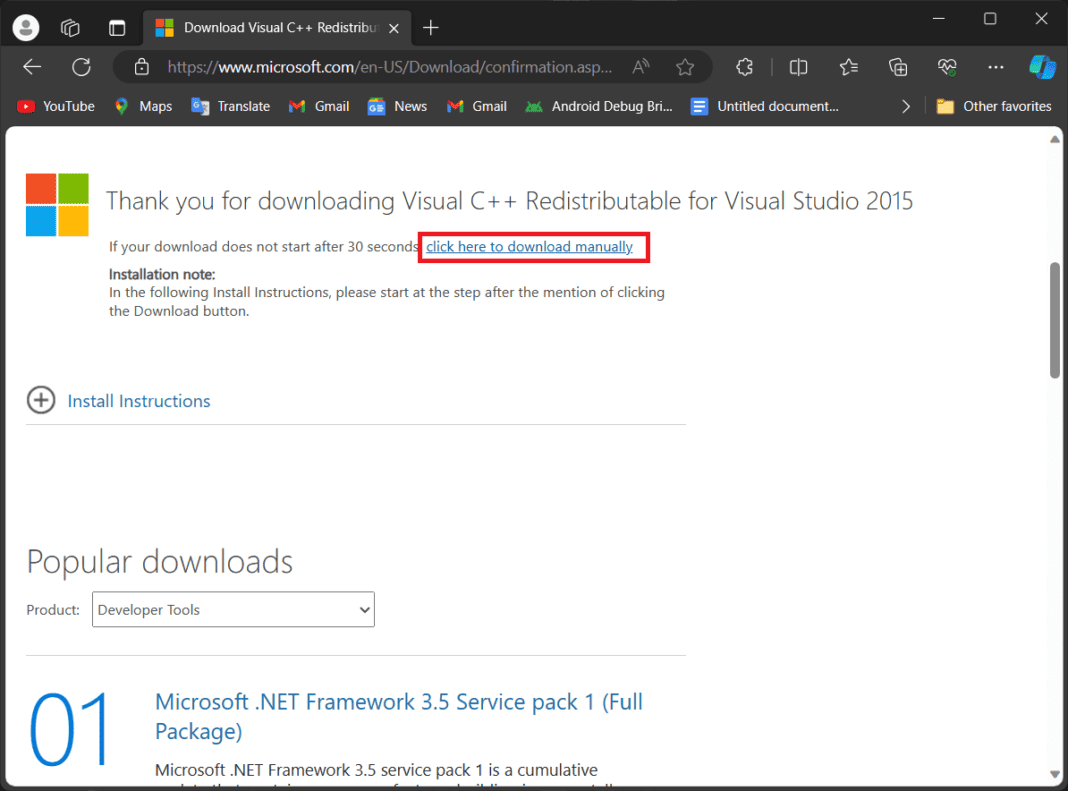
Task: Open the Settings and more menu
Action: click(x=996, y=67)
